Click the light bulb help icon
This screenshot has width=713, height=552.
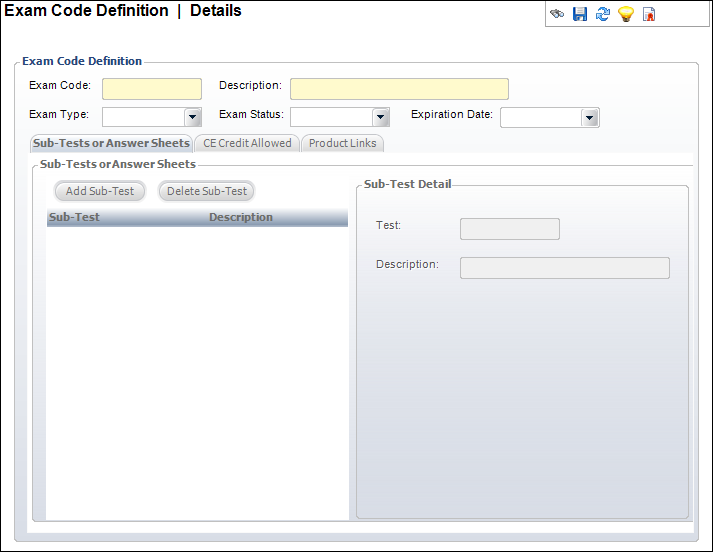click(x=626, y=15)
